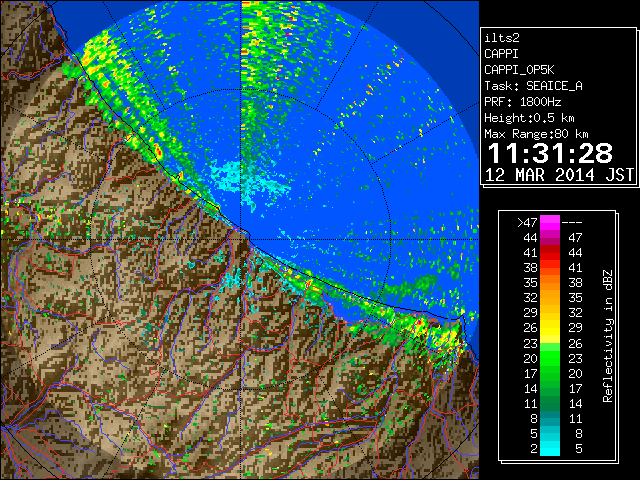Click the 'Height:0.5 km' text
Screen dimensions: 640x480
(529, 118)
